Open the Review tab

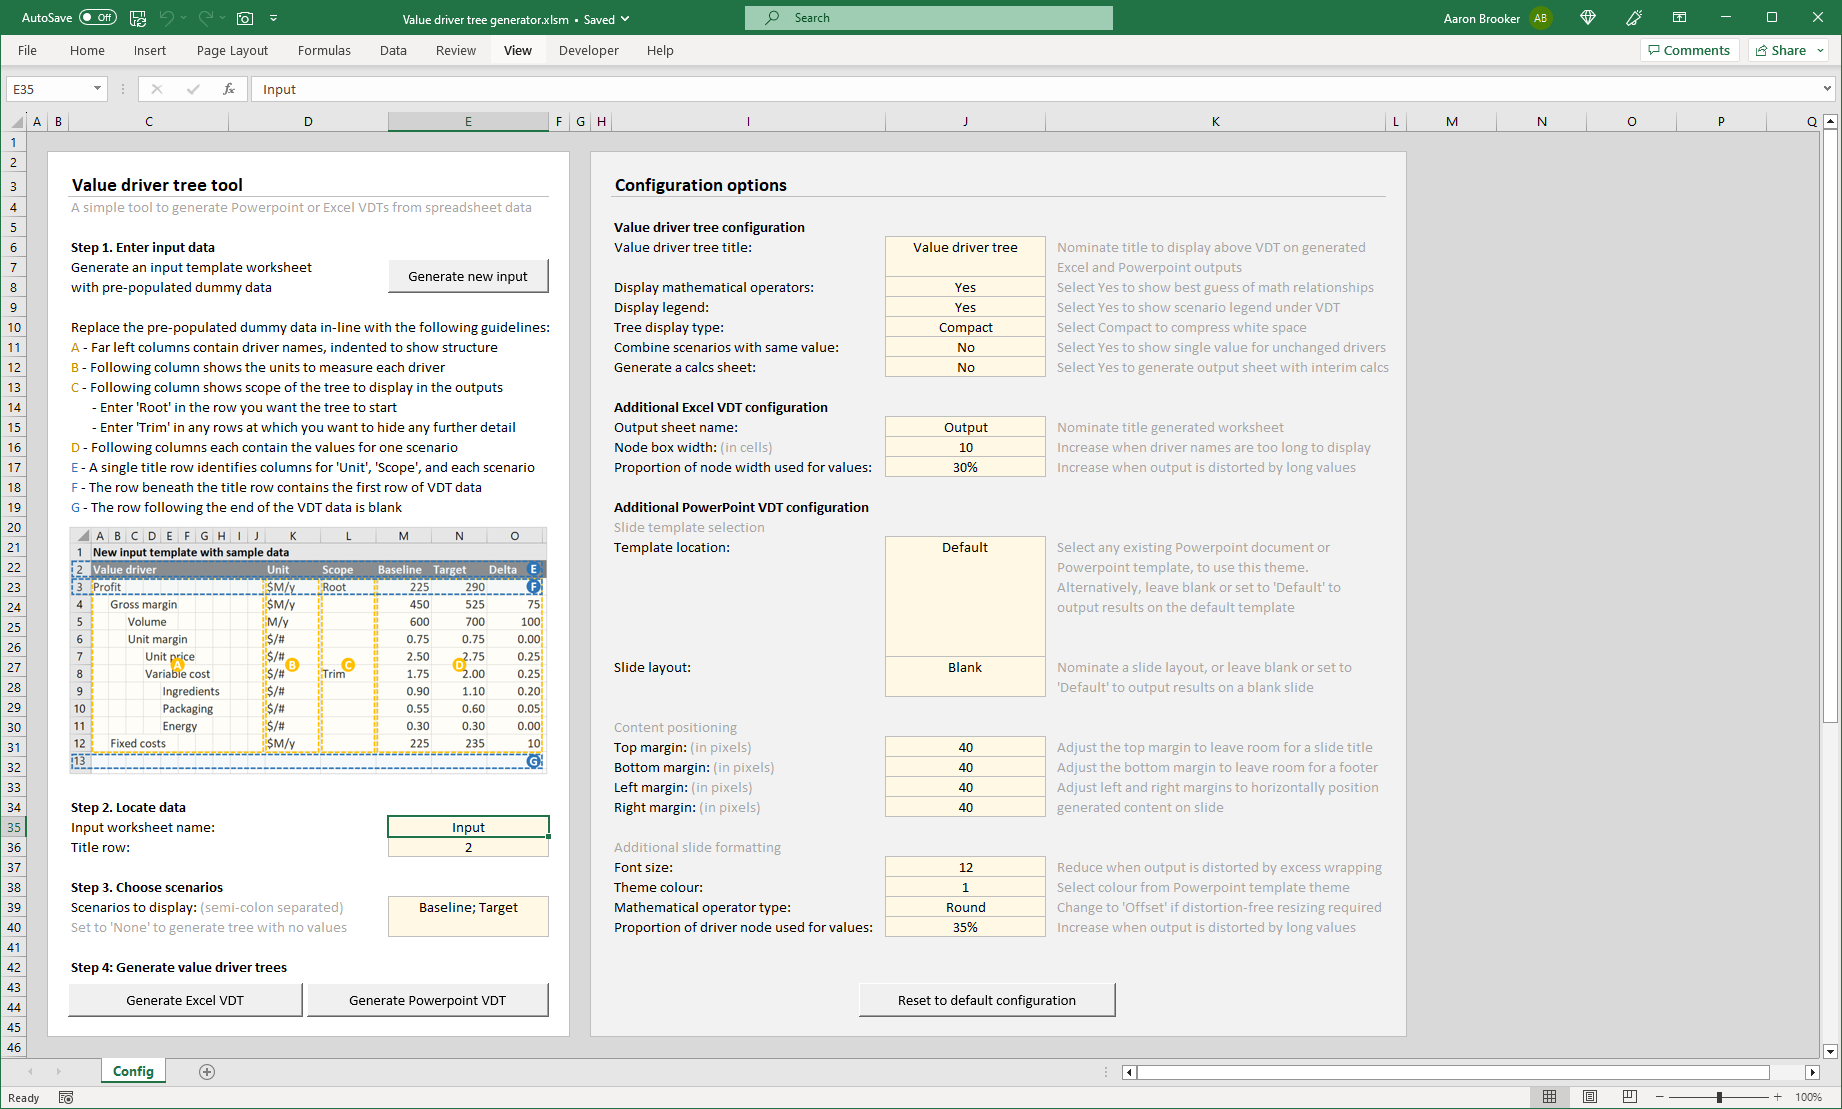[x=455, y=50]
